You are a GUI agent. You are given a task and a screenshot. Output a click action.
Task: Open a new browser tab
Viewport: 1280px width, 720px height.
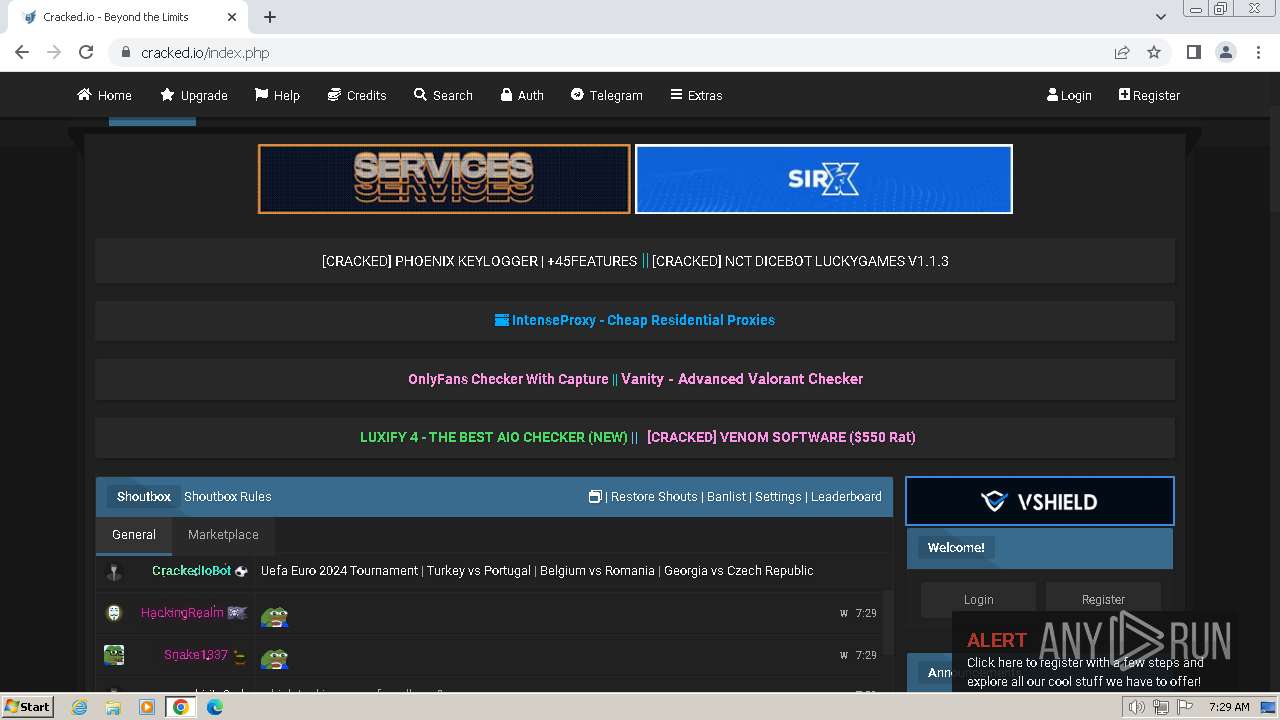click(270, 17)
